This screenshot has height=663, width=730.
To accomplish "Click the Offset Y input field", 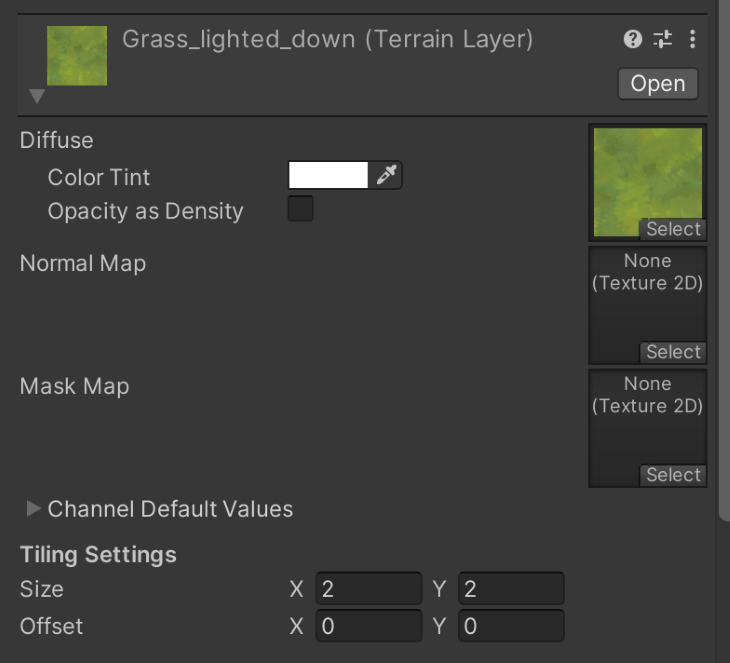I will point(511,626).
